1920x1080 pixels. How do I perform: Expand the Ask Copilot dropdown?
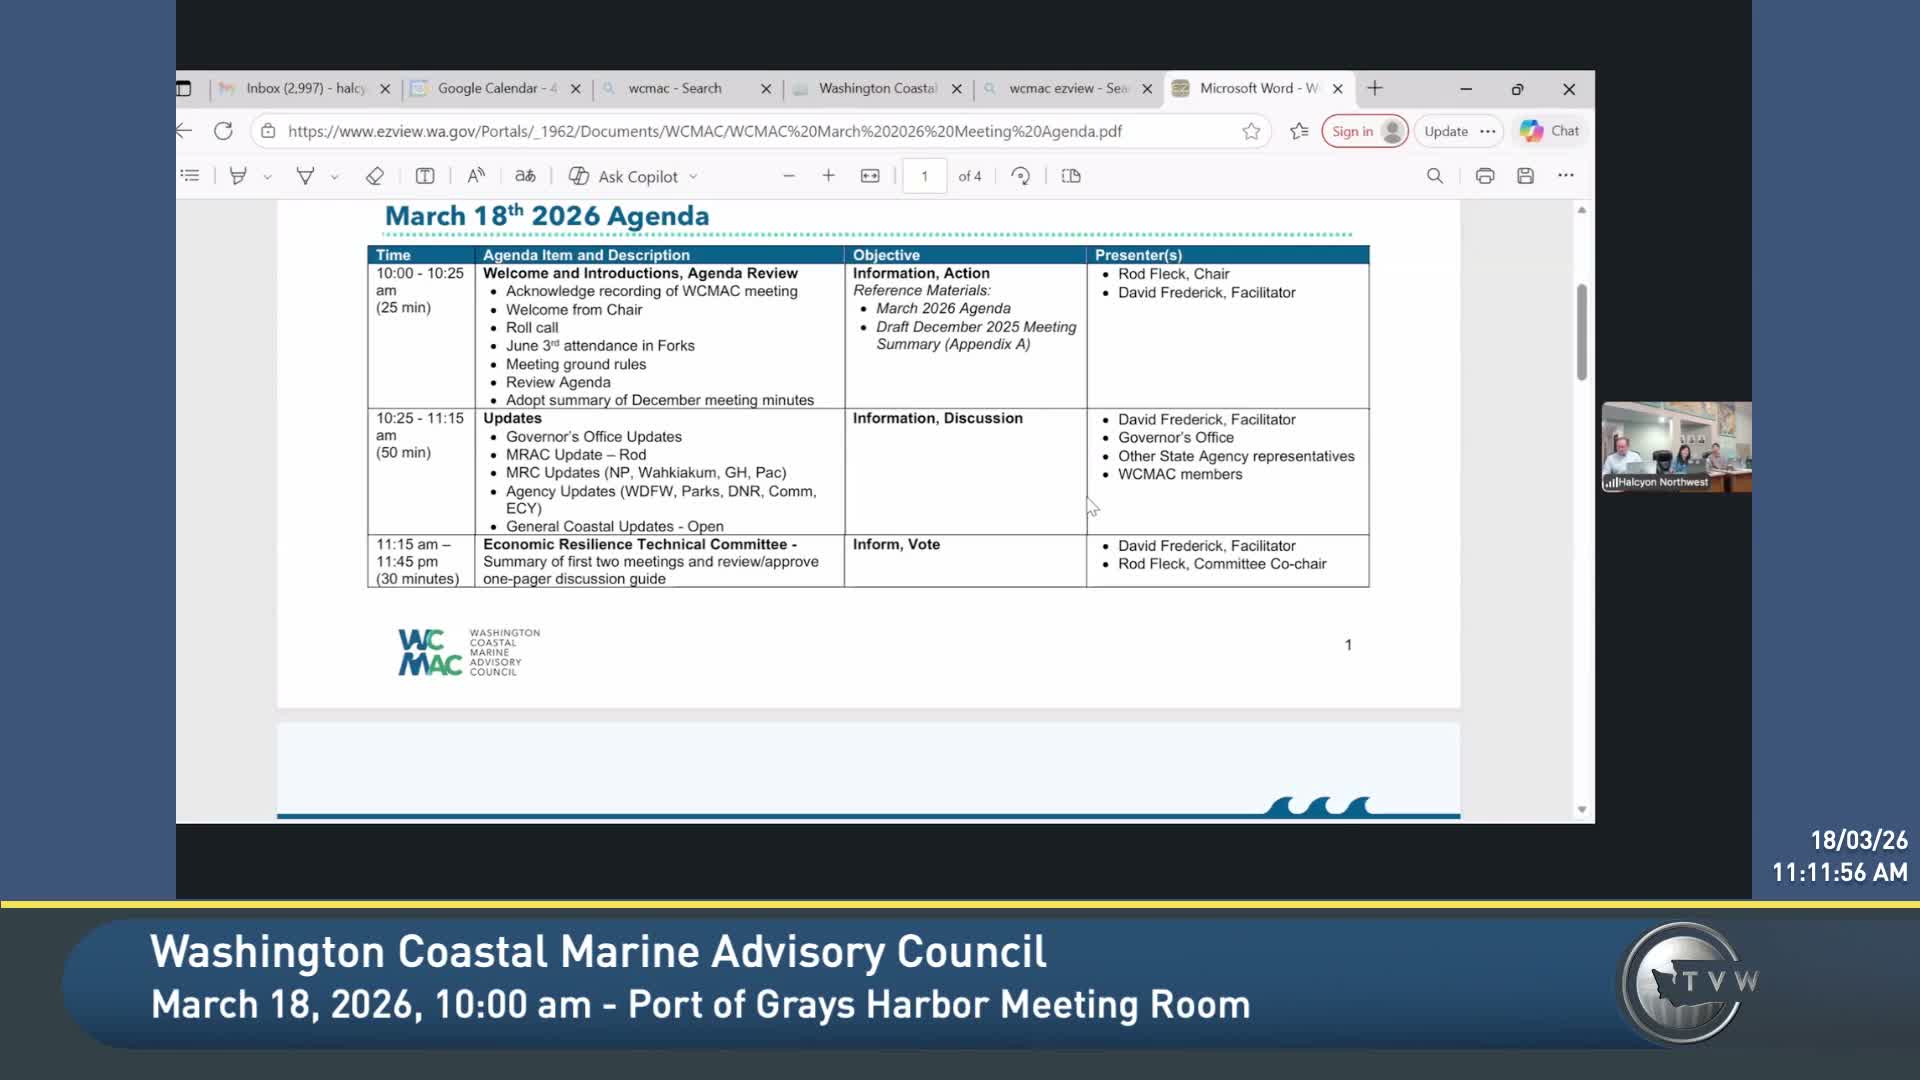pos(693,175)
